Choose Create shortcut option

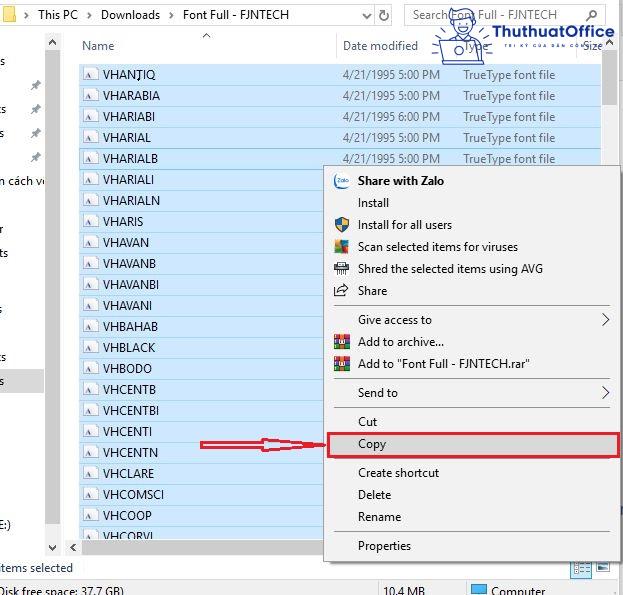point(471,473)
